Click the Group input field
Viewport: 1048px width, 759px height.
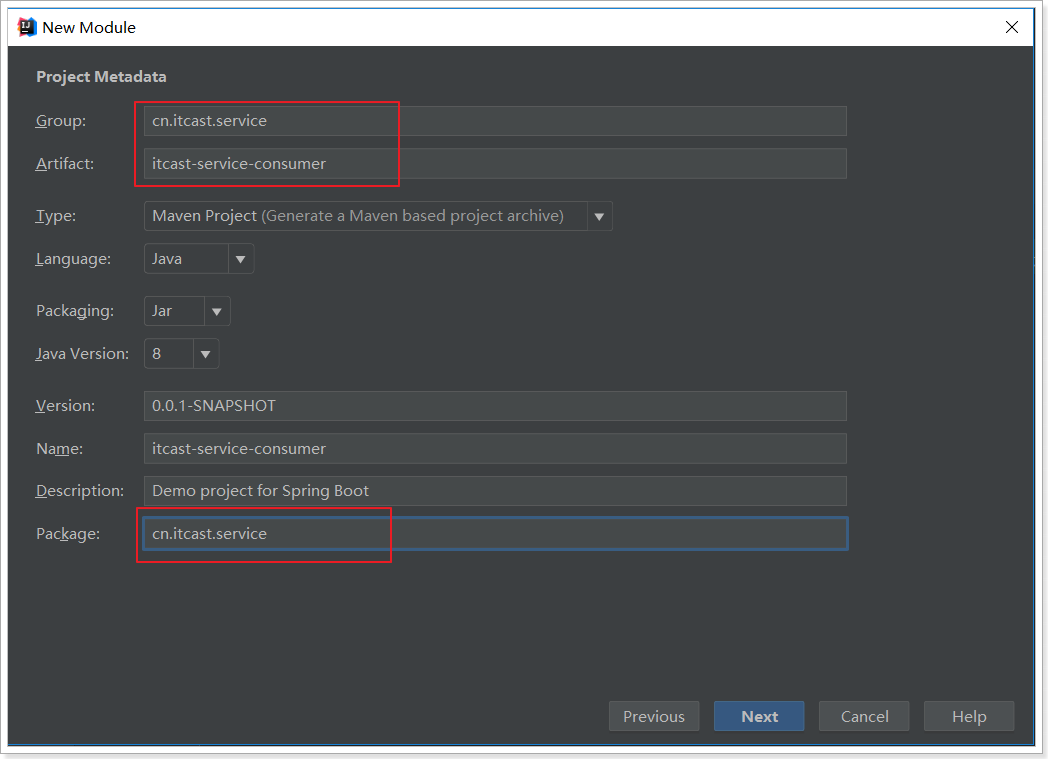click(x=495, y=121)
